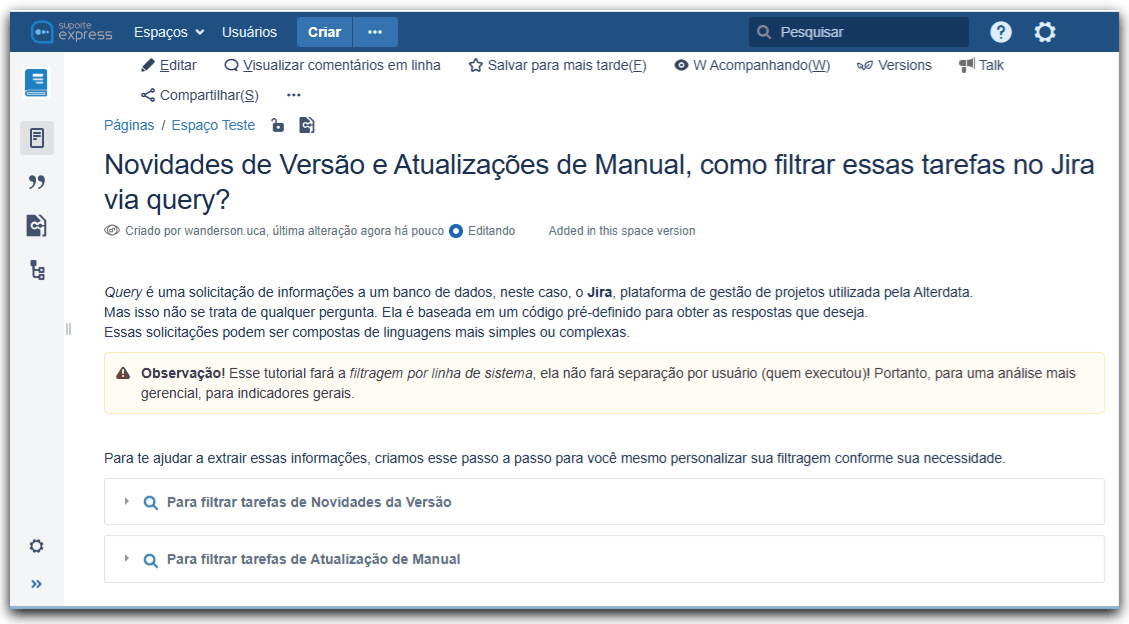Open the Espaços dropdown menu
1129x624 pixels.
click(169, 32)
